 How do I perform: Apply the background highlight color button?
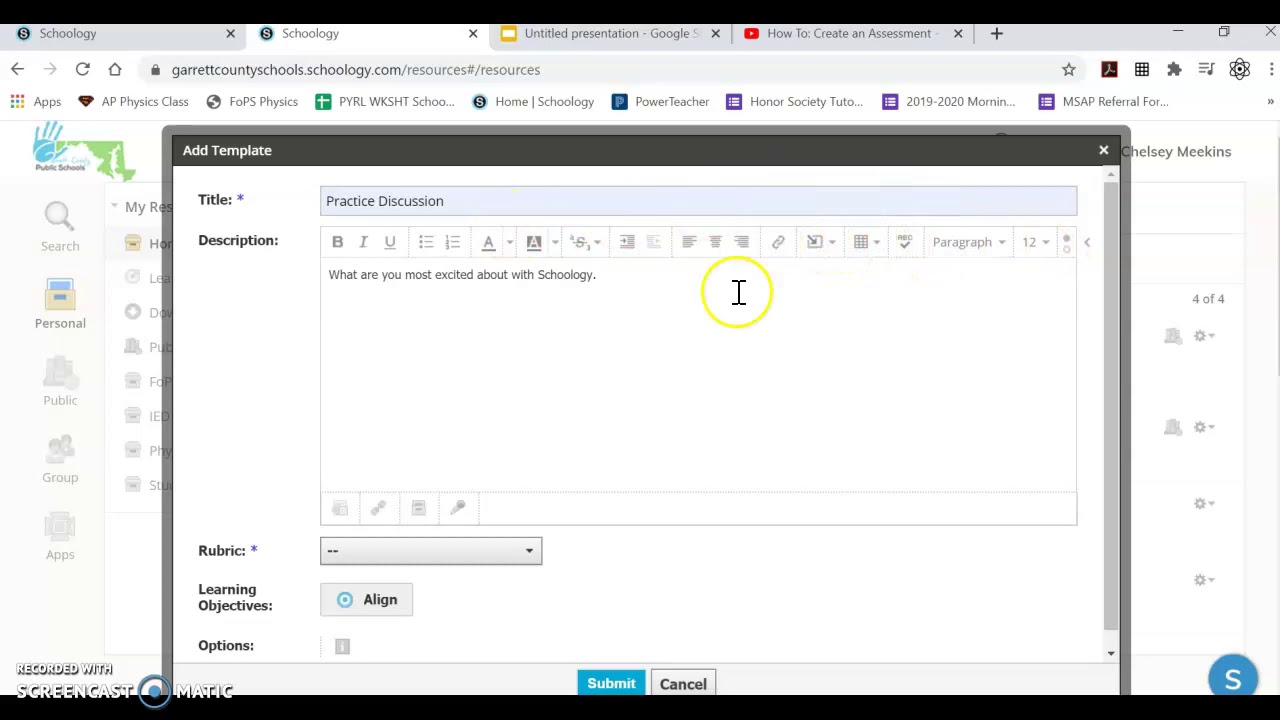(x=534, y=242)
